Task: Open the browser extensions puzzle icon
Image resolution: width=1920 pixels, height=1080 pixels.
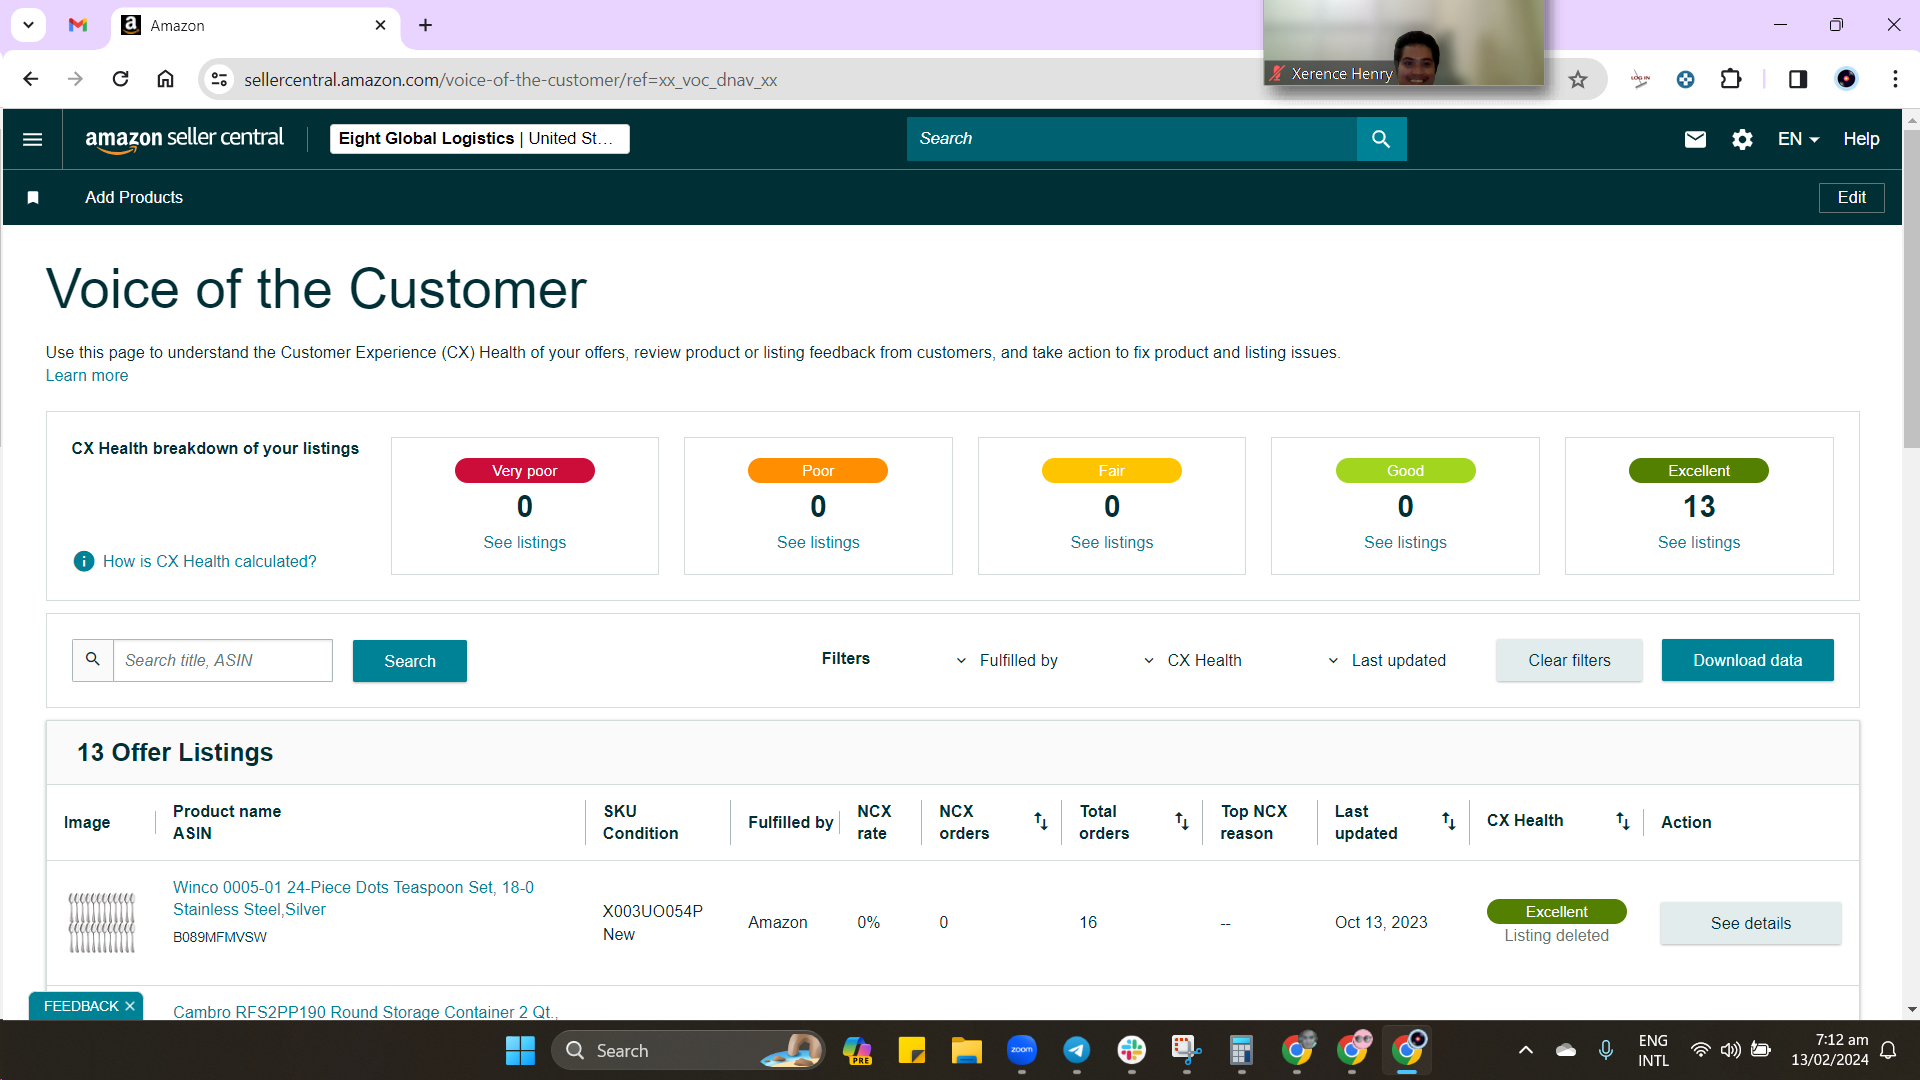Action: tap(1731, 79)
